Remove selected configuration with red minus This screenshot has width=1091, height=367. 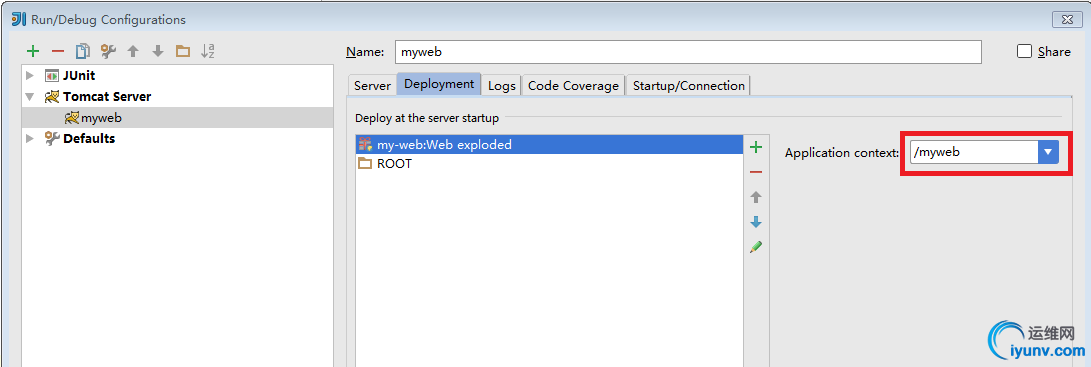[x=58, y=51]
